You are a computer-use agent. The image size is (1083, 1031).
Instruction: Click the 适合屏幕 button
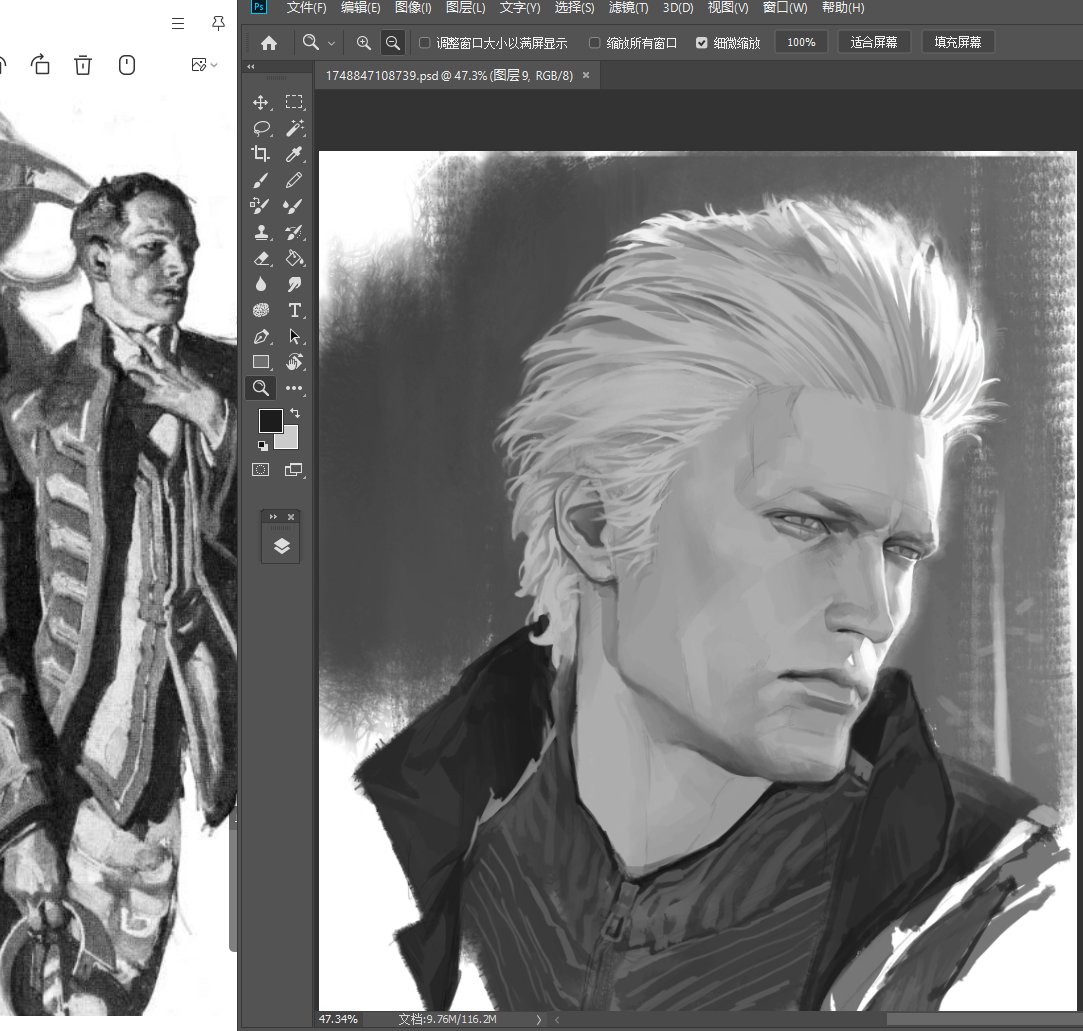click(x=874, y=42)
